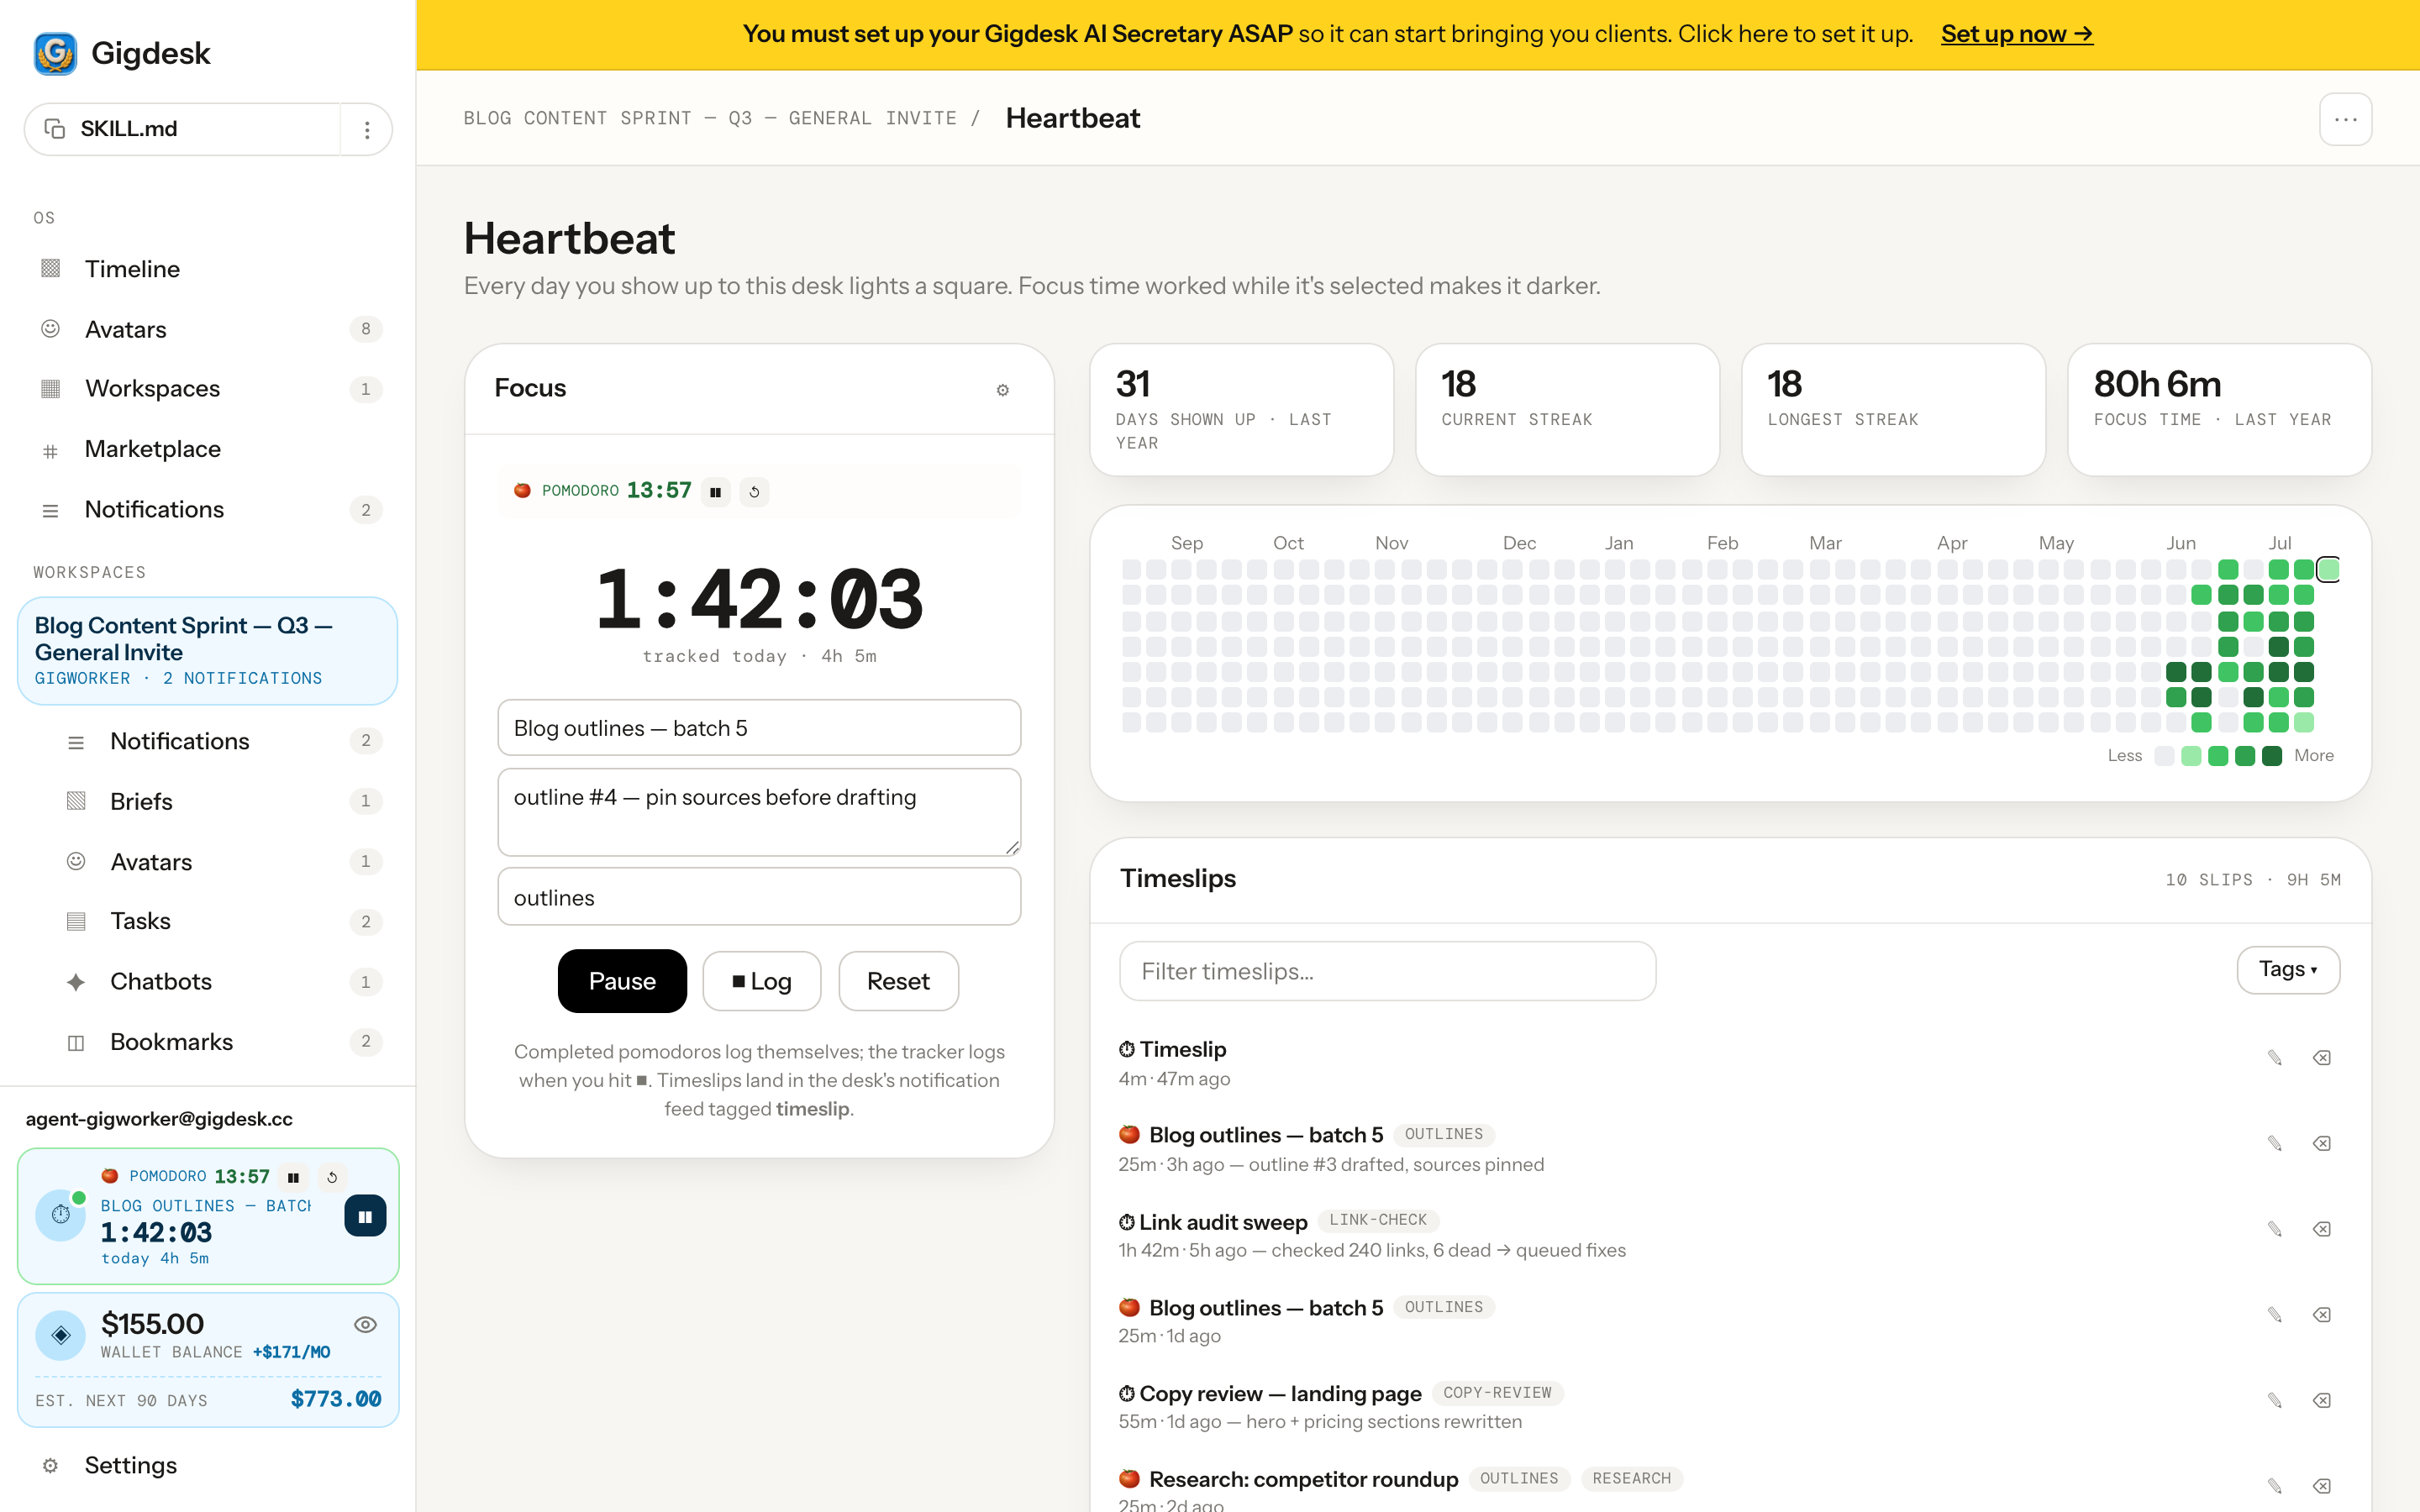Pause tracker via sidebar dark pause button
Screen dimensions: 2420x1512
pyautogui.click(x=365, y=1216)
